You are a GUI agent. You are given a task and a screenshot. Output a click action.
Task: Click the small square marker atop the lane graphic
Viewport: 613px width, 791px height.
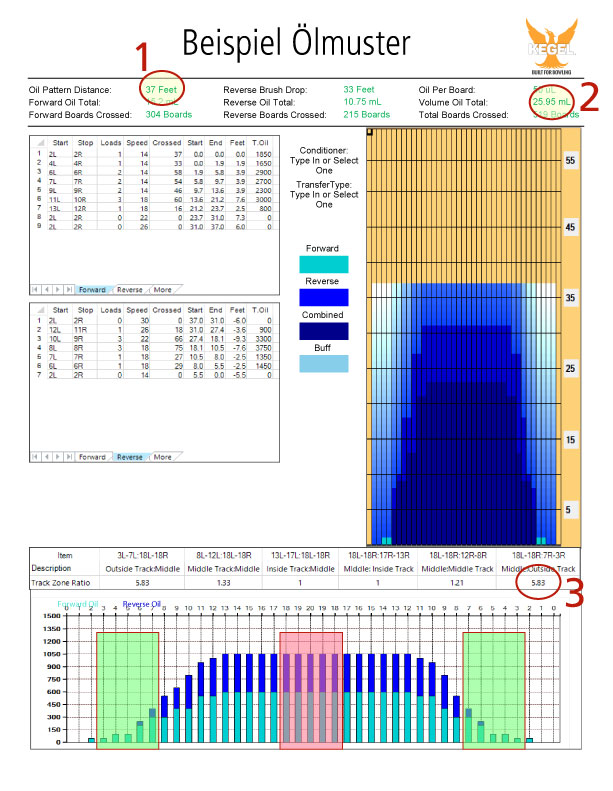[x=370, y=132]
